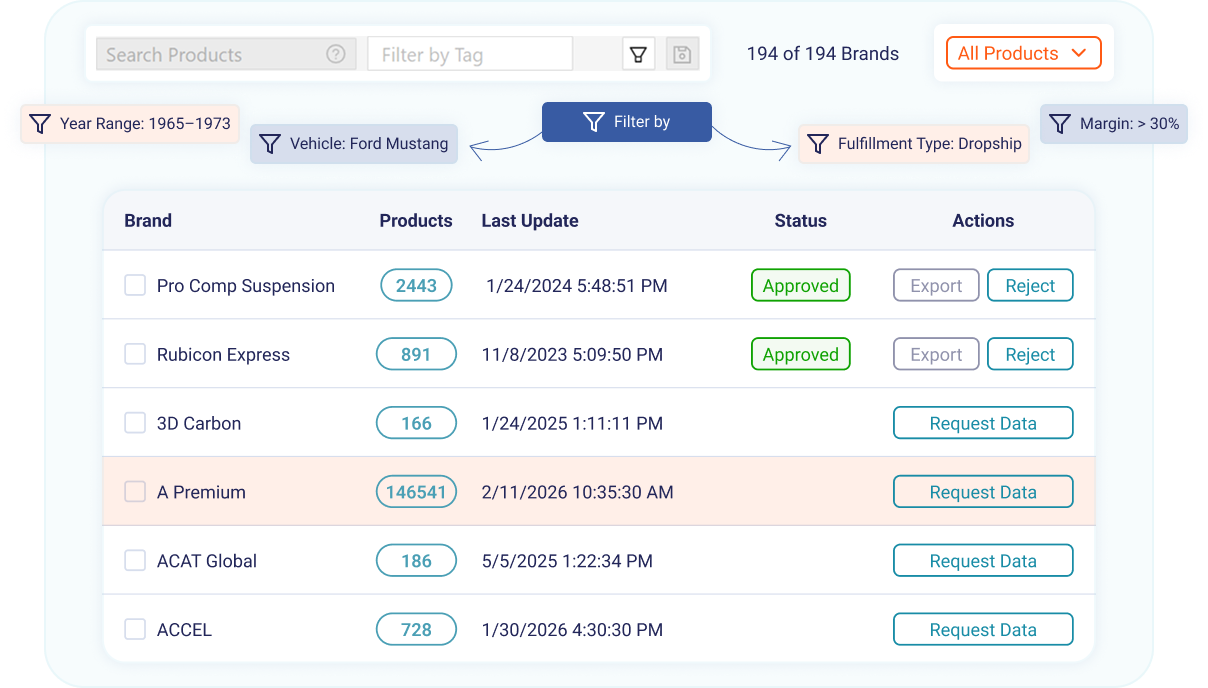
Task: Click the Year Range 1965–1973 filter chip
Action: tap(130, 124)
